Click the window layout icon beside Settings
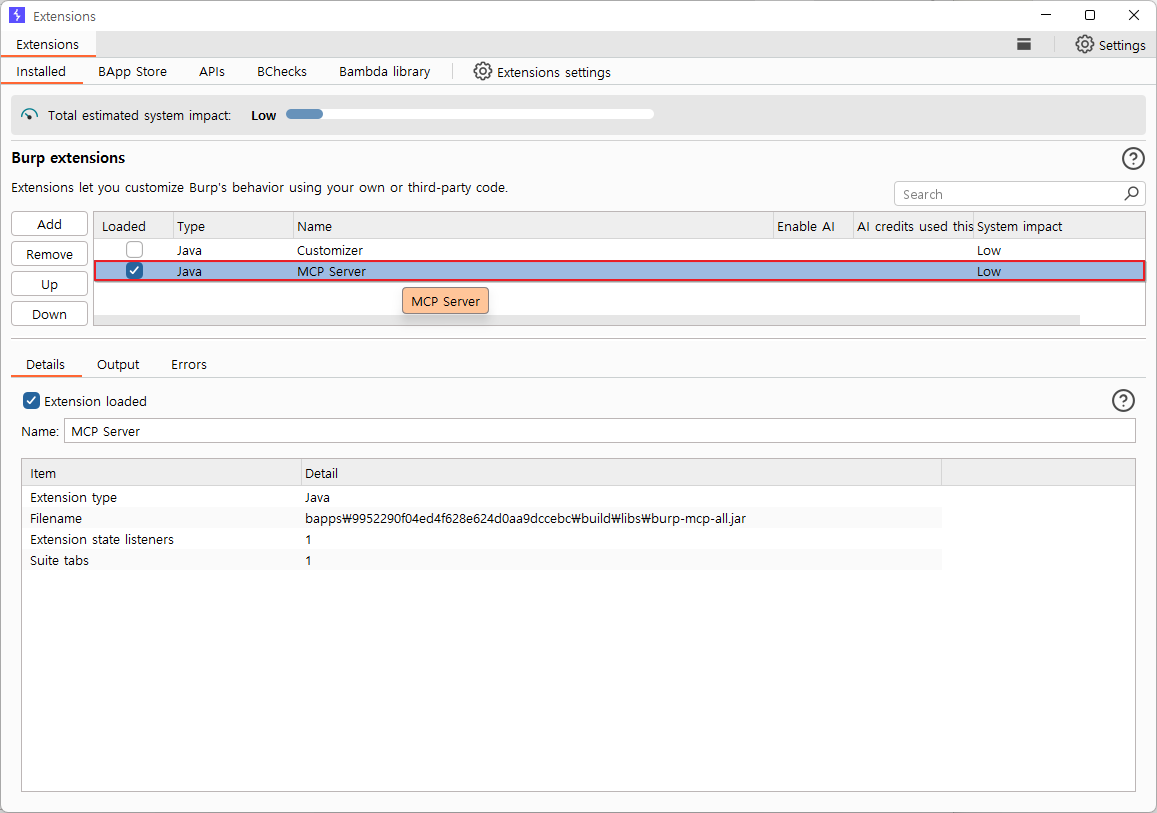 point(1023,44)
